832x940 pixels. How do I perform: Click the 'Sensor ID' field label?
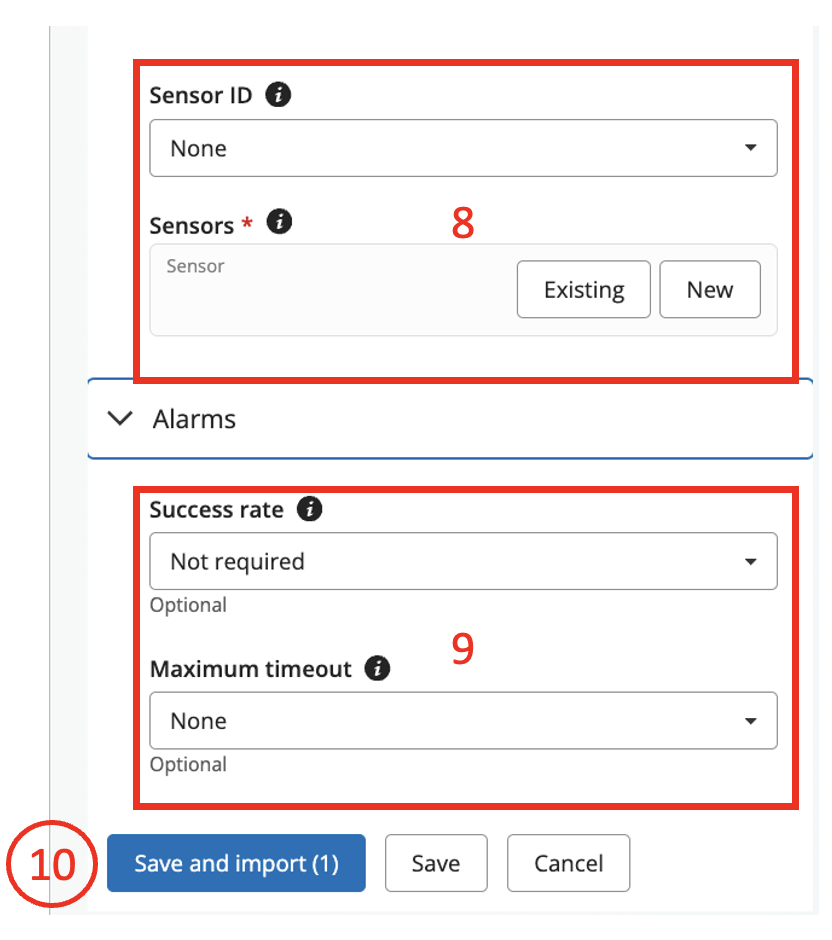click(x=200, y=96)
